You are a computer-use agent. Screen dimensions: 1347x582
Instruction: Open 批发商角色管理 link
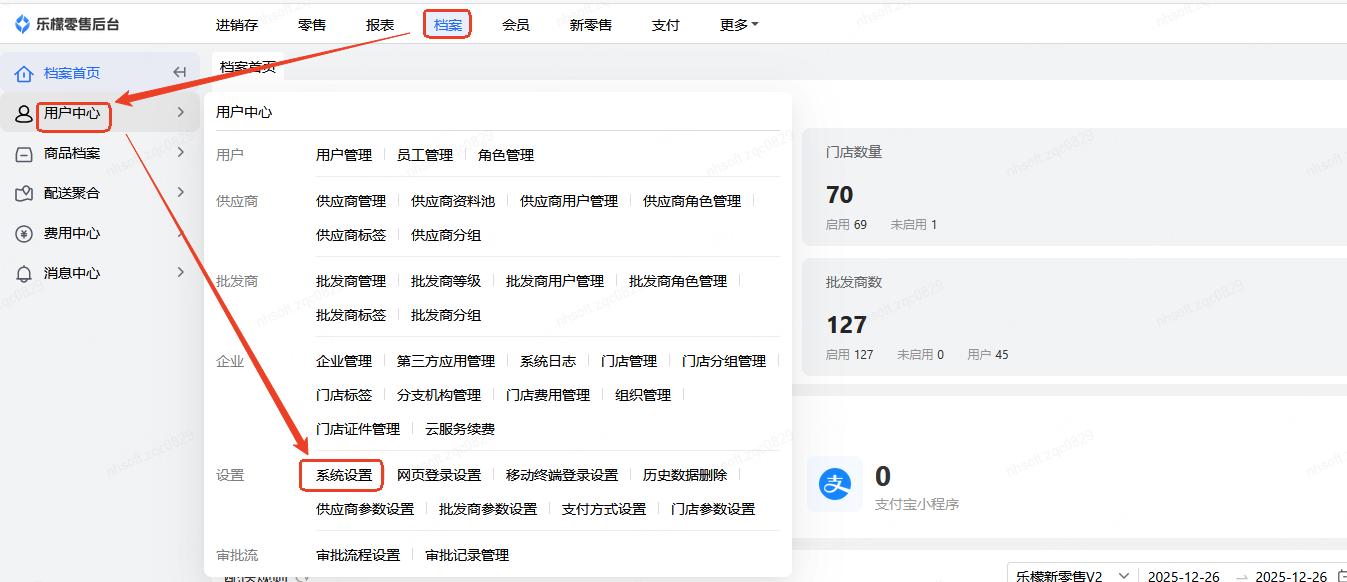(x=678, y=281)
